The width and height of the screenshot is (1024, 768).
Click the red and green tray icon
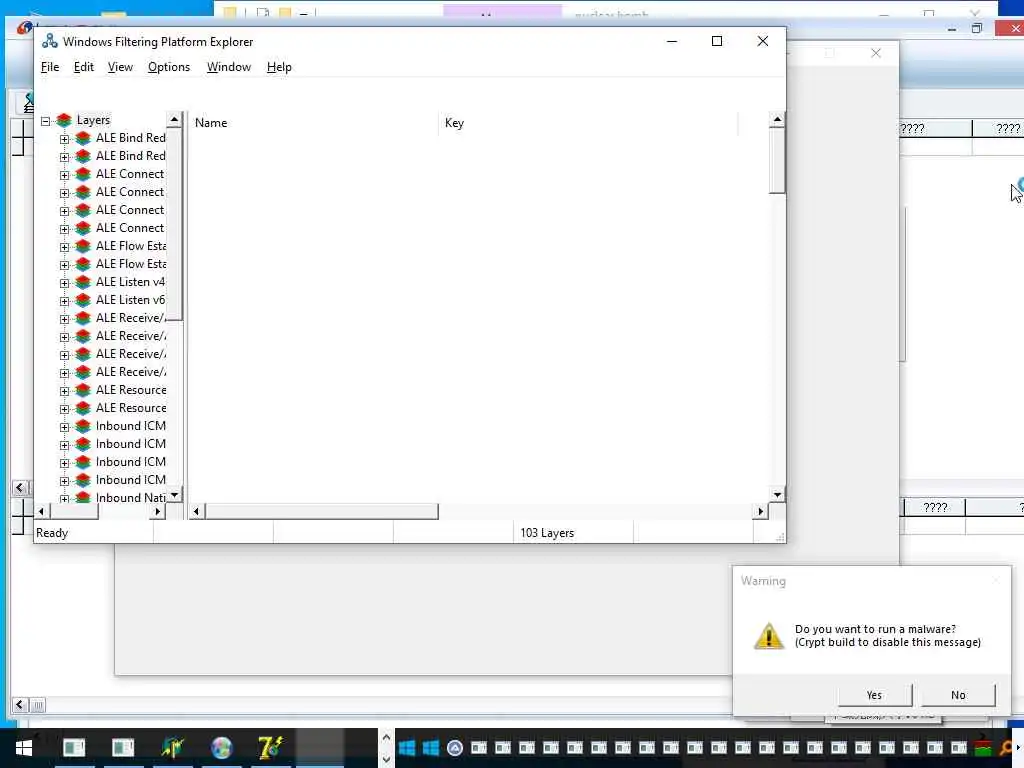click(983, 748)
